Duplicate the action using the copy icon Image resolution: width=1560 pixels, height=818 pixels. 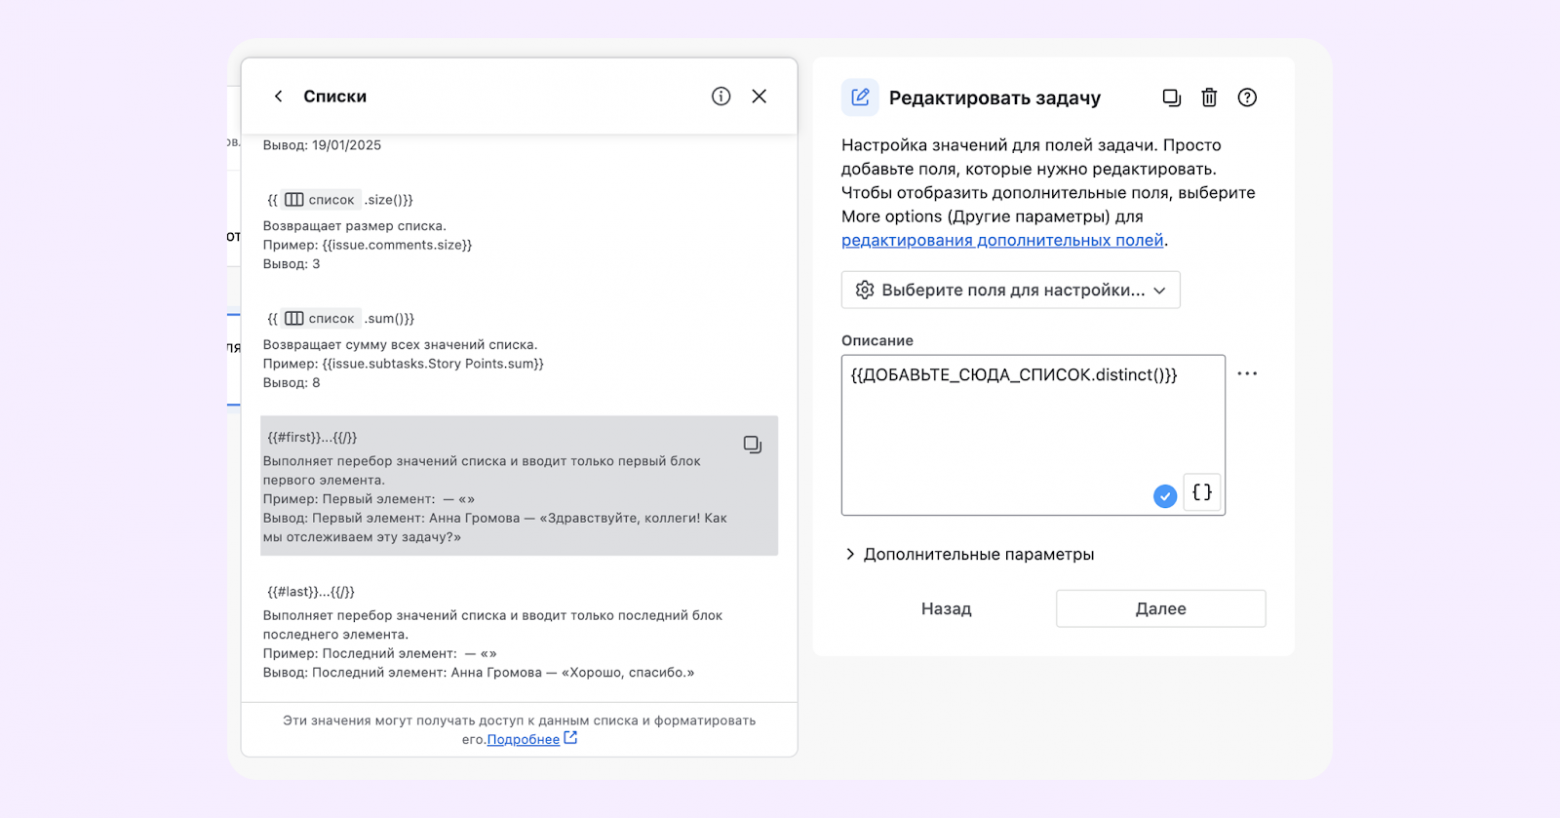(1171, 97)
